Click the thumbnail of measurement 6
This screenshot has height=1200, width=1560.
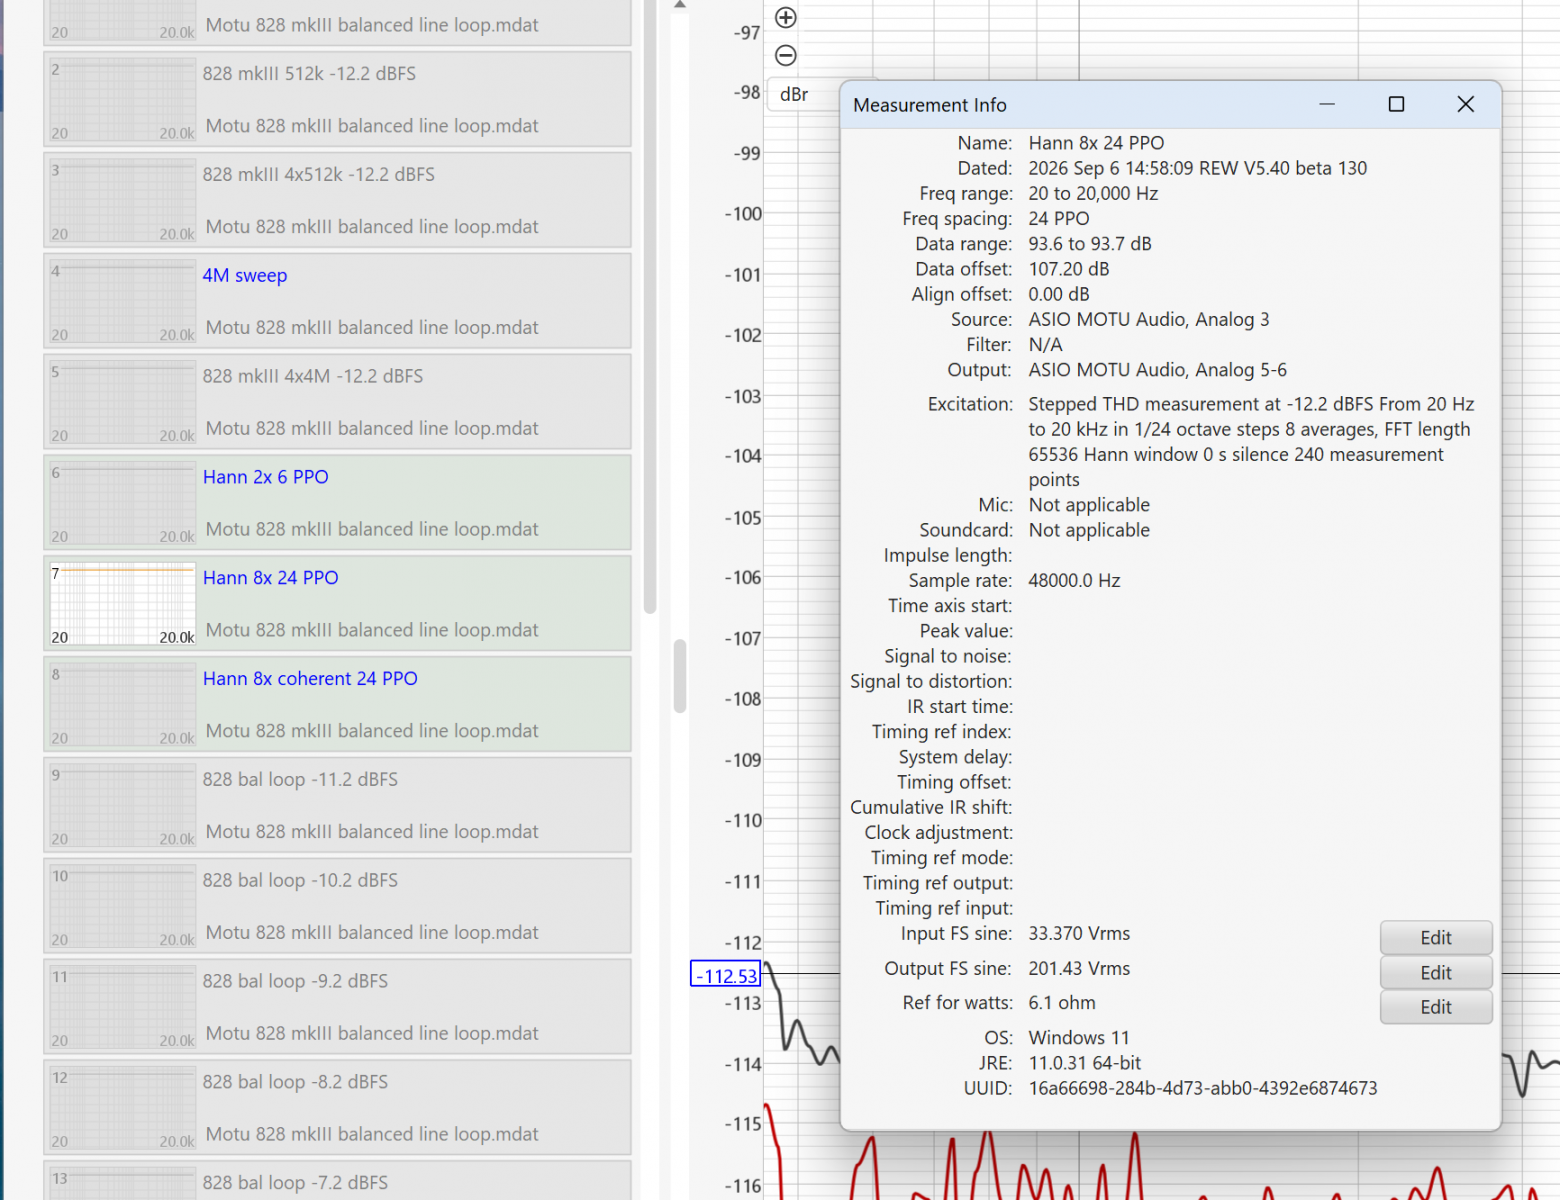pyautogui.click(x=123, y=503)
